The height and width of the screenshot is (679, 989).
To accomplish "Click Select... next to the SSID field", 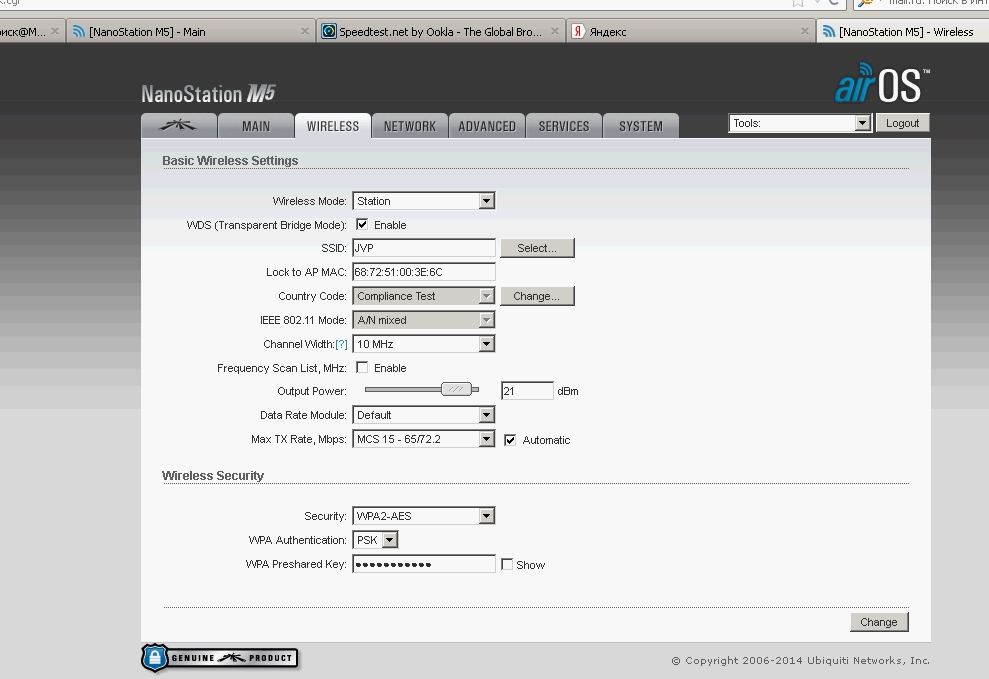I will tap(537, 248).
